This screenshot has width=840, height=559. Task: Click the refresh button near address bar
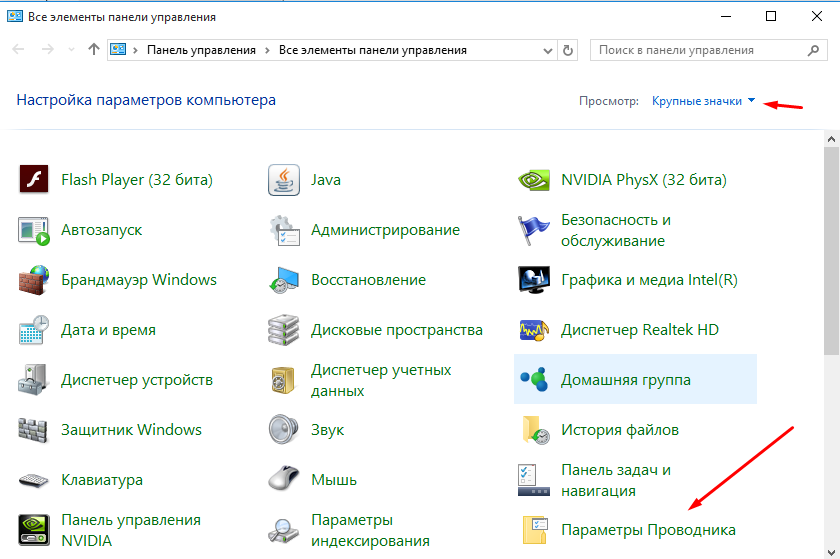tap(569, 49)
